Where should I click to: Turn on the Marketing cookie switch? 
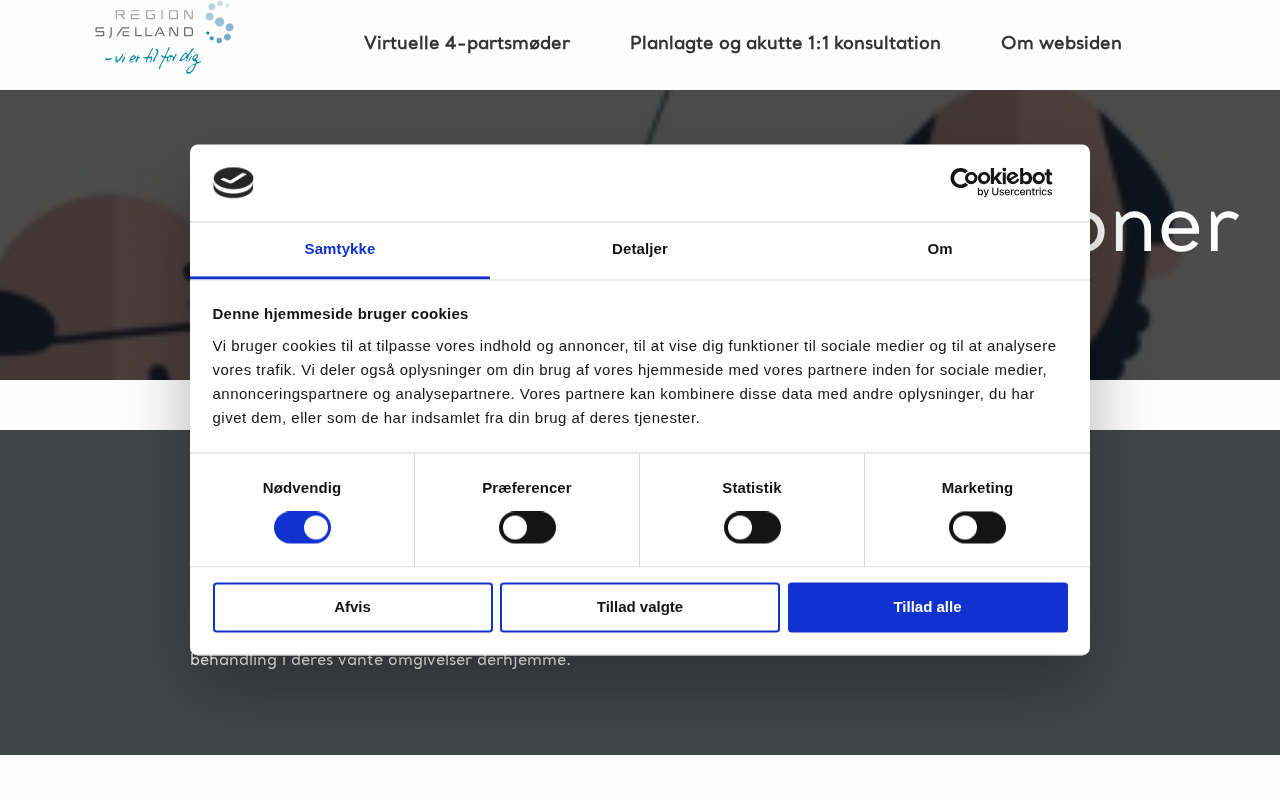point(977,527)
